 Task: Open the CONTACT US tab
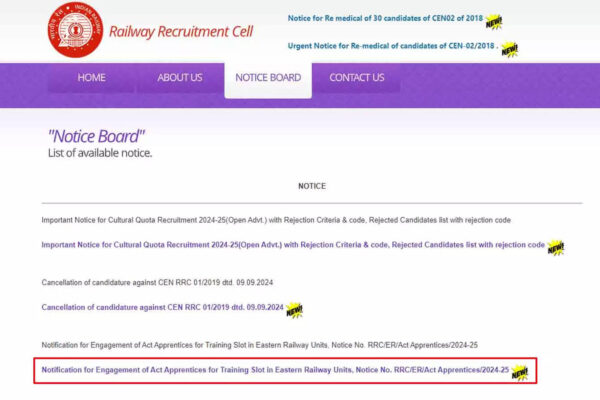[x=356, y=78]
